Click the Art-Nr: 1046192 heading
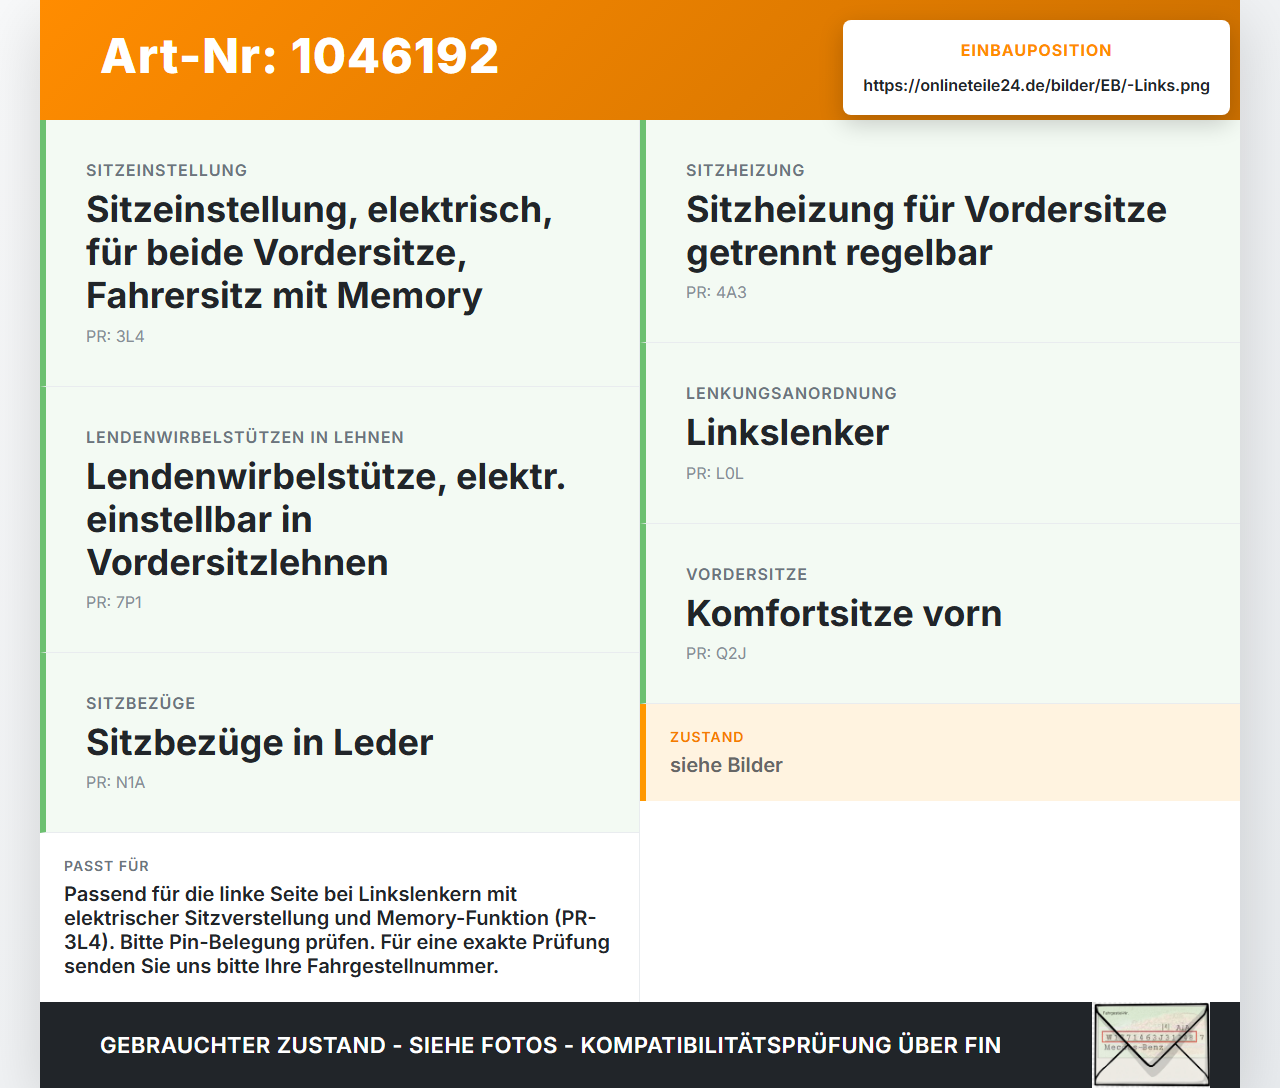The width and height of the screenshot is (1280, 1089). [300, 56]
